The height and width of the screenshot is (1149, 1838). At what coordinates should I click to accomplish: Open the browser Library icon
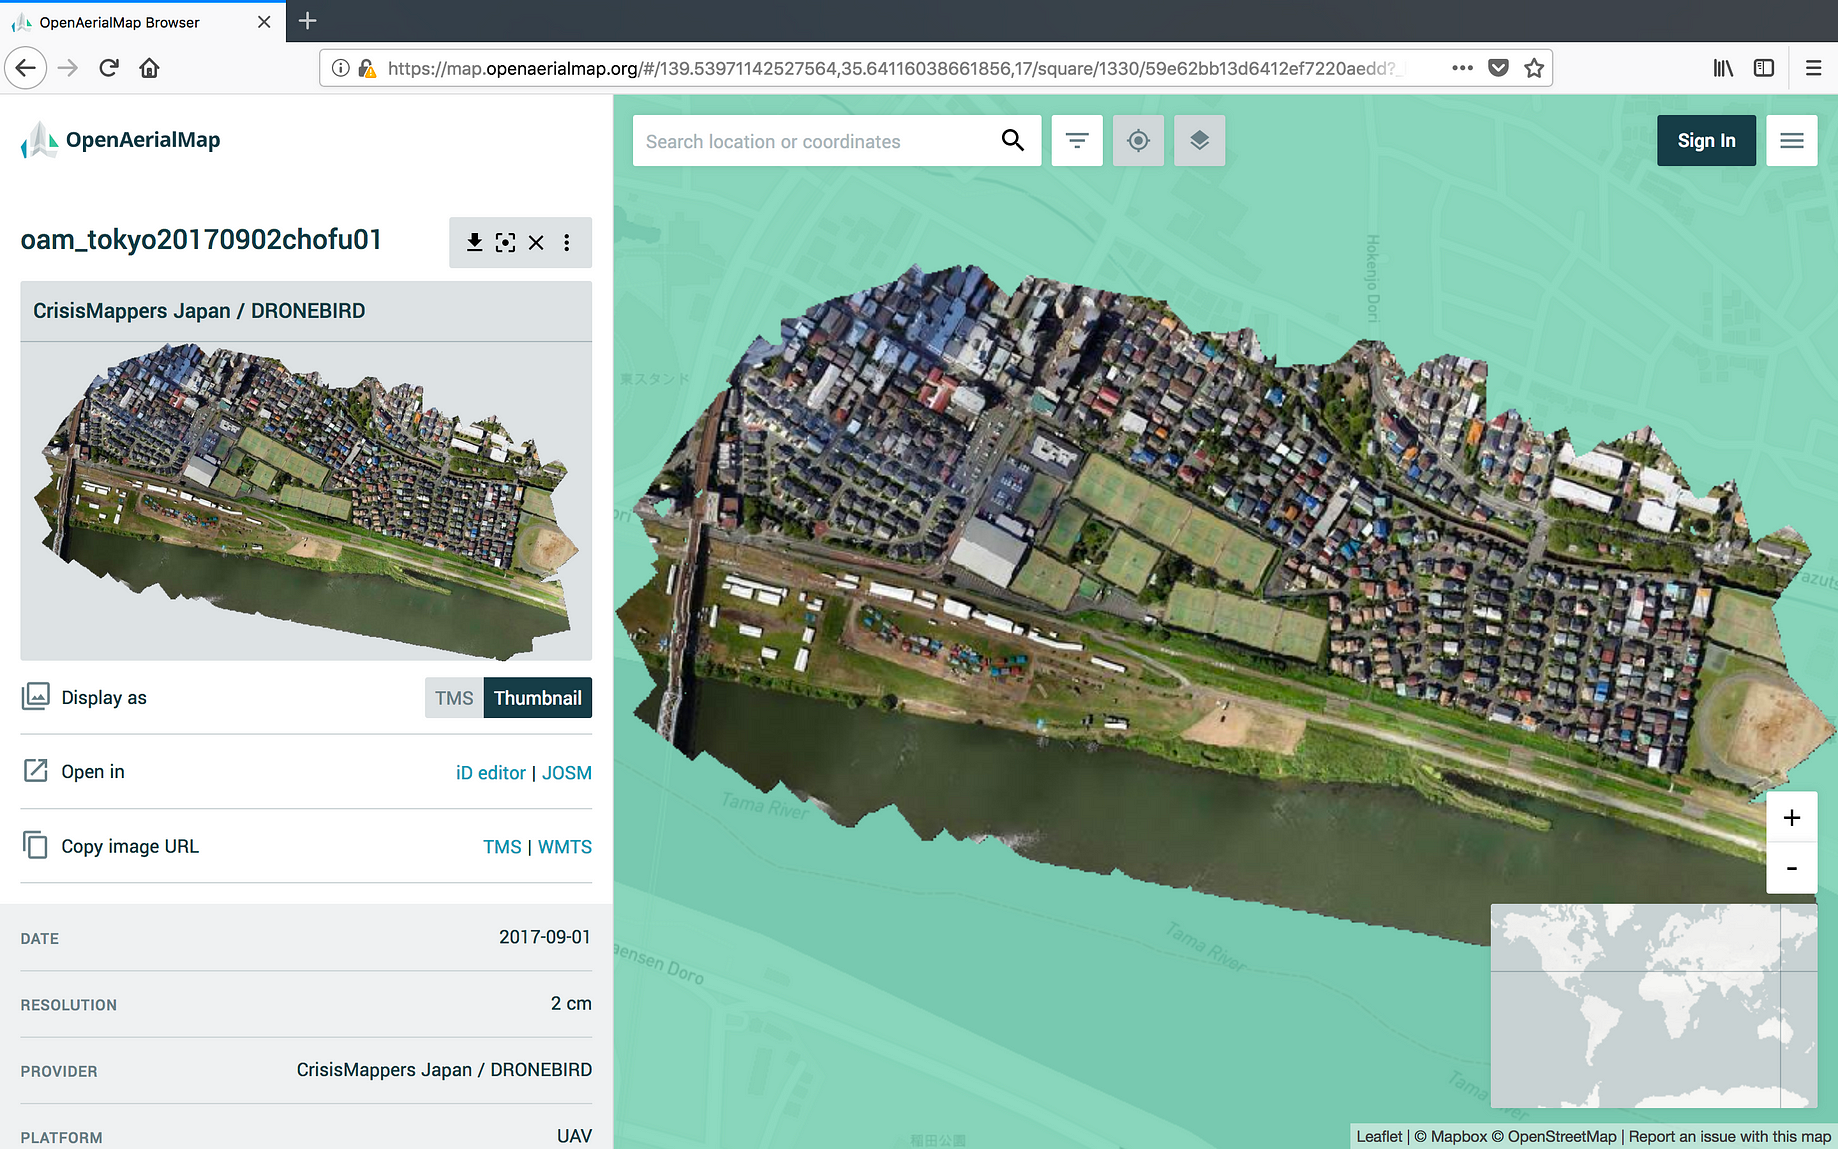tap(1723, 68)
